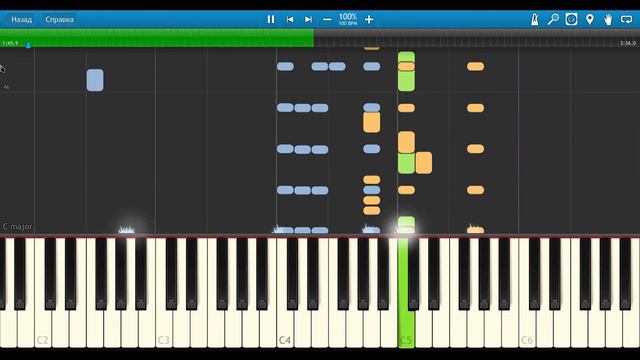640x360 pixels.
Task: Click the 100% speed value
Action: pyautogui.click(x=348, y=17)
